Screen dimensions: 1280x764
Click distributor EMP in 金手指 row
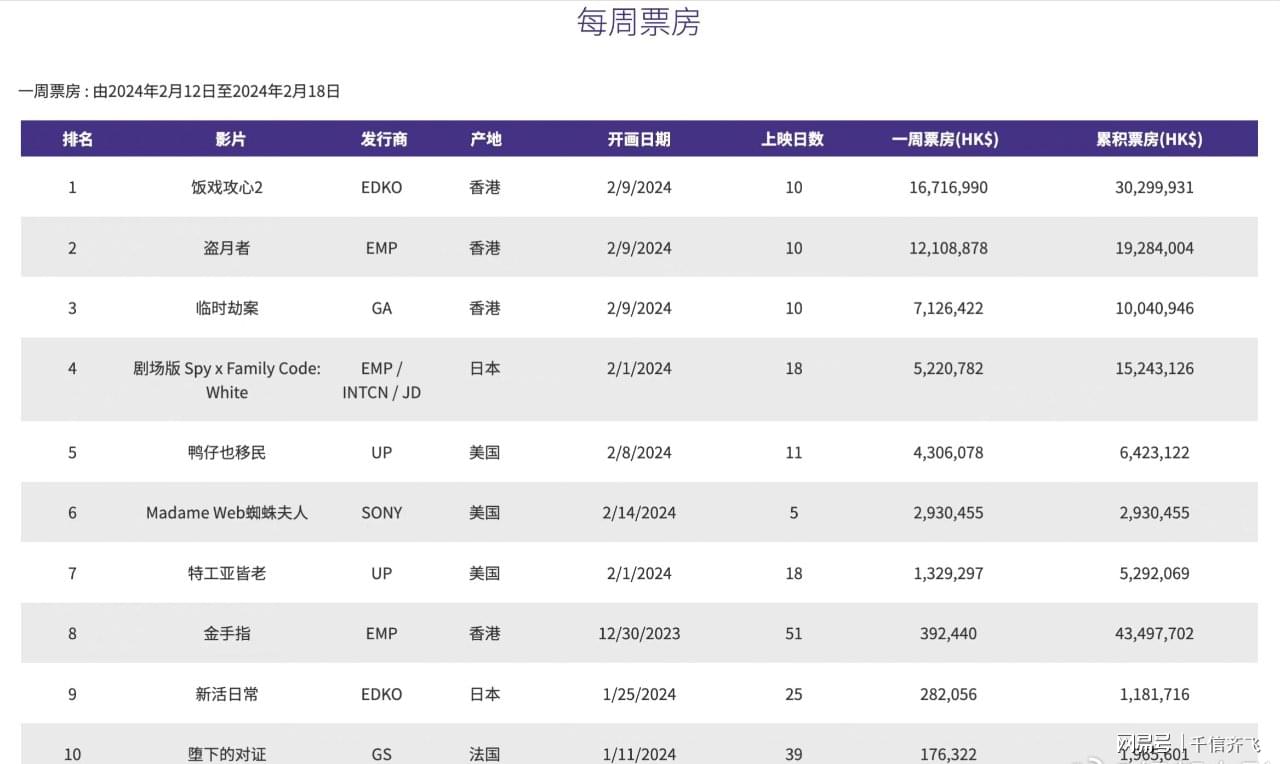click(x=381, y=633)
